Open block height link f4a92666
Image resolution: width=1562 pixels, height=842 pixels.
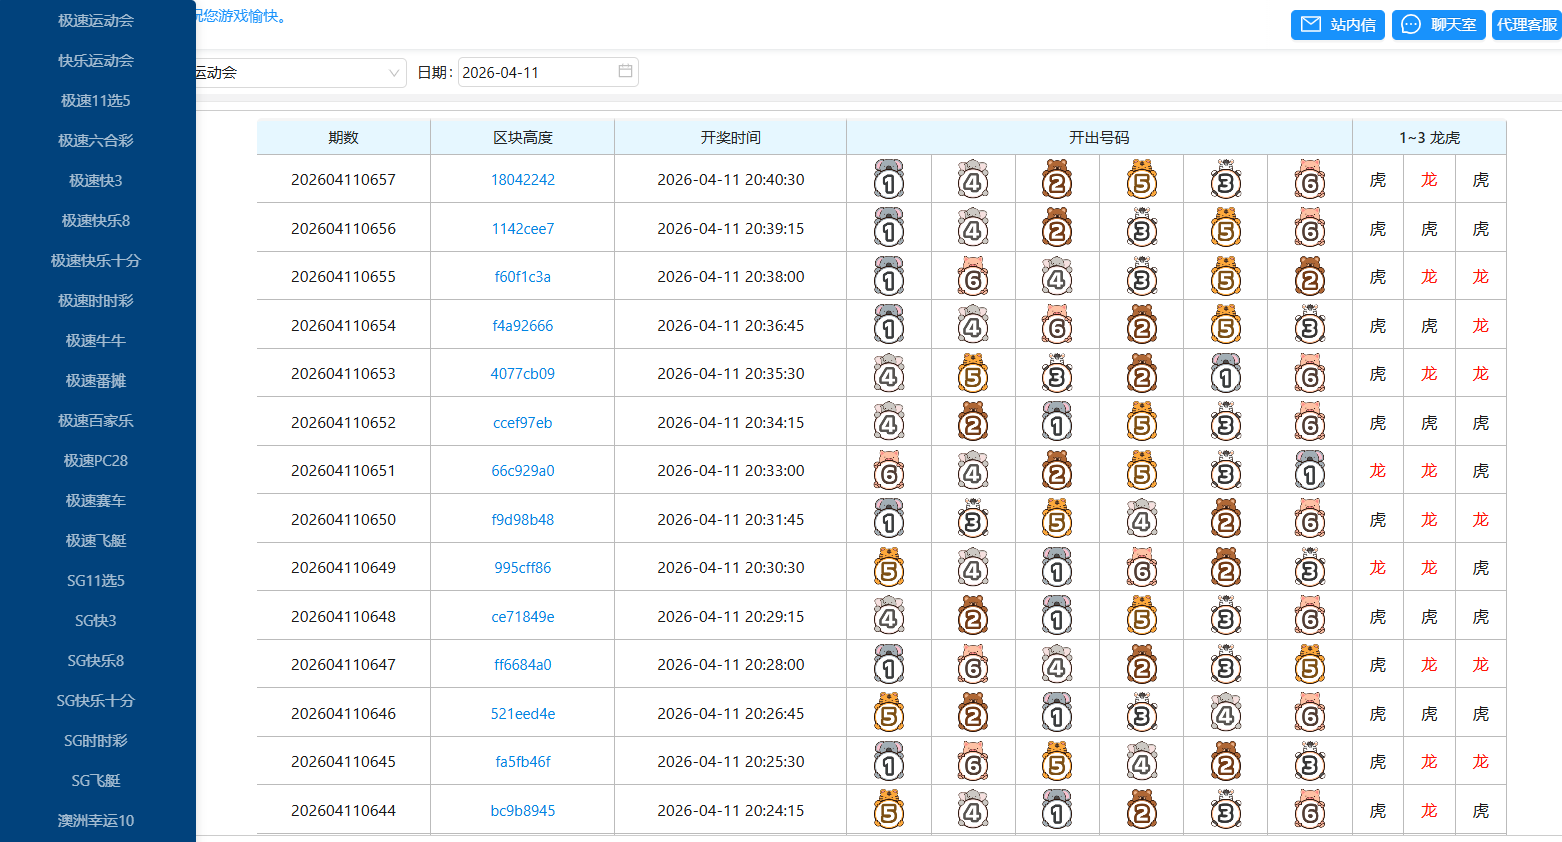click(522, 326)
